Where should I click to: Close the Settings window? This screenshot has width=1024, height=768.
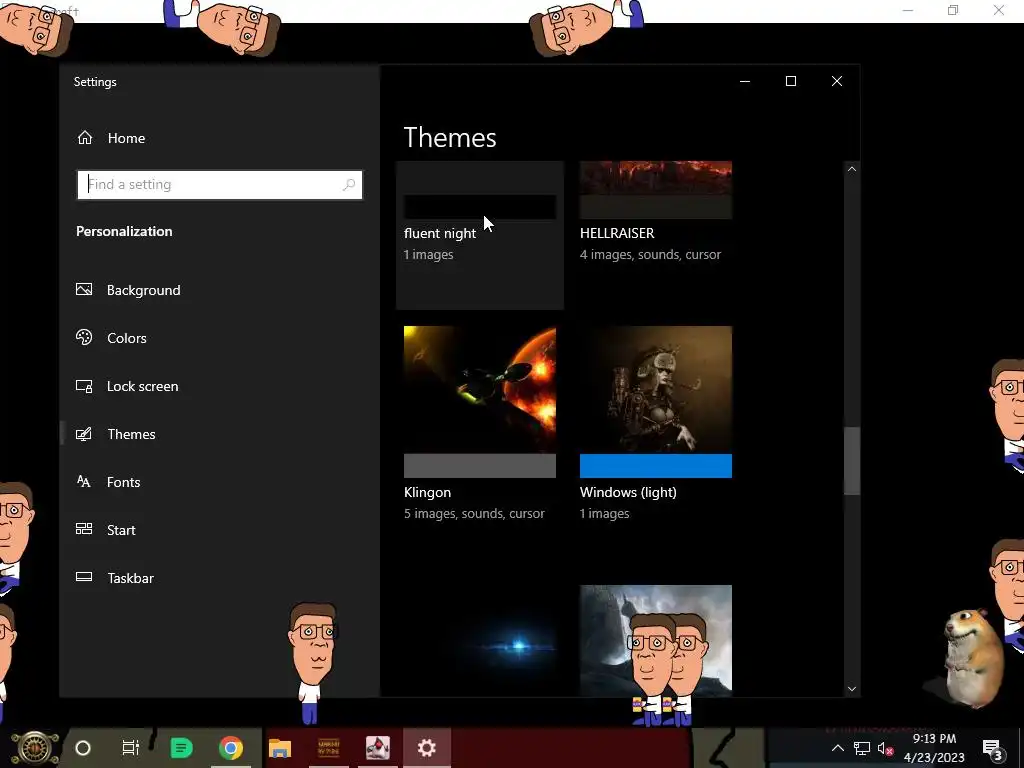pyautogui.click(x=837, y=81)
